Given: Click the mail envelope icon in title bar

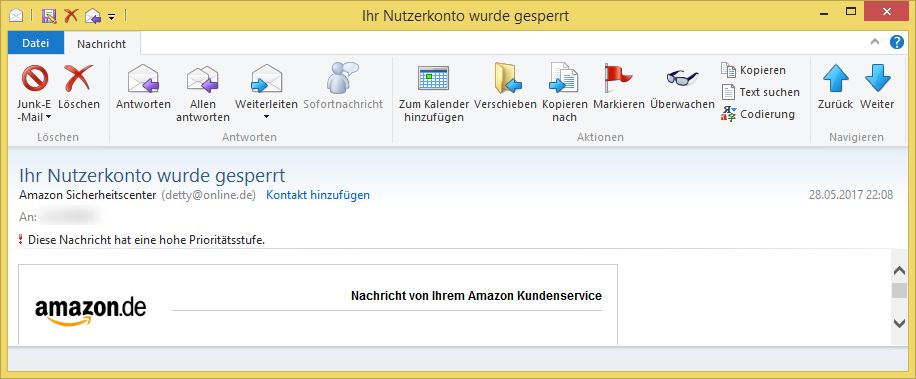Looking at the screenshot, I should click(16, 16).
